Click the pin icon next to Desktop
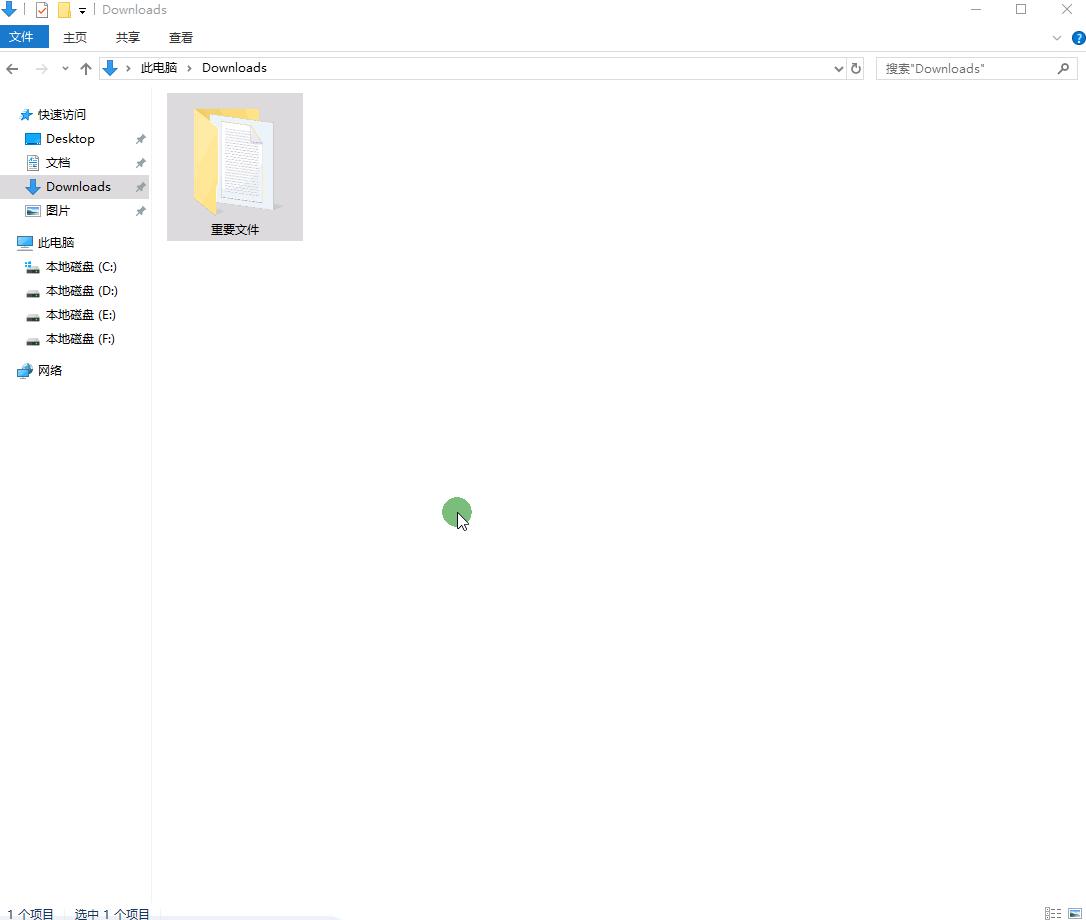This screenshot has width=1086, height=920. [141, 139]
